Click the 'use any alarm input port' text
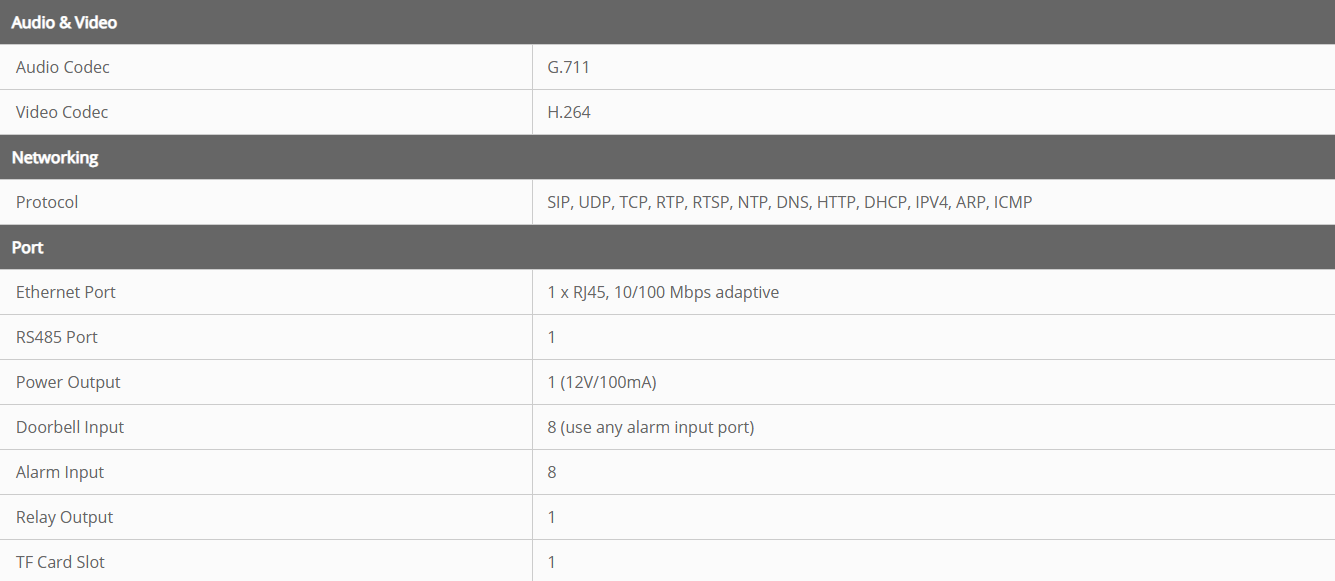Viewport: 1335px width, 581px height. (657, 427)
